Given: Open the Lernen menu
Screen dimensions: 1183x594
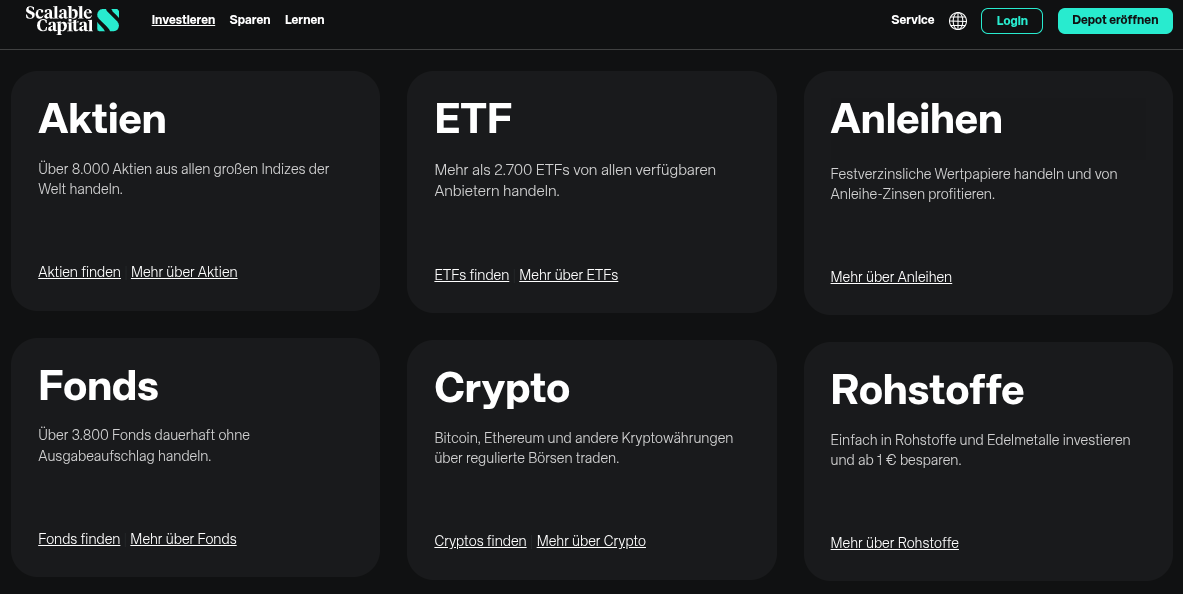Looking at the screenshot, I should pos(304,20).
